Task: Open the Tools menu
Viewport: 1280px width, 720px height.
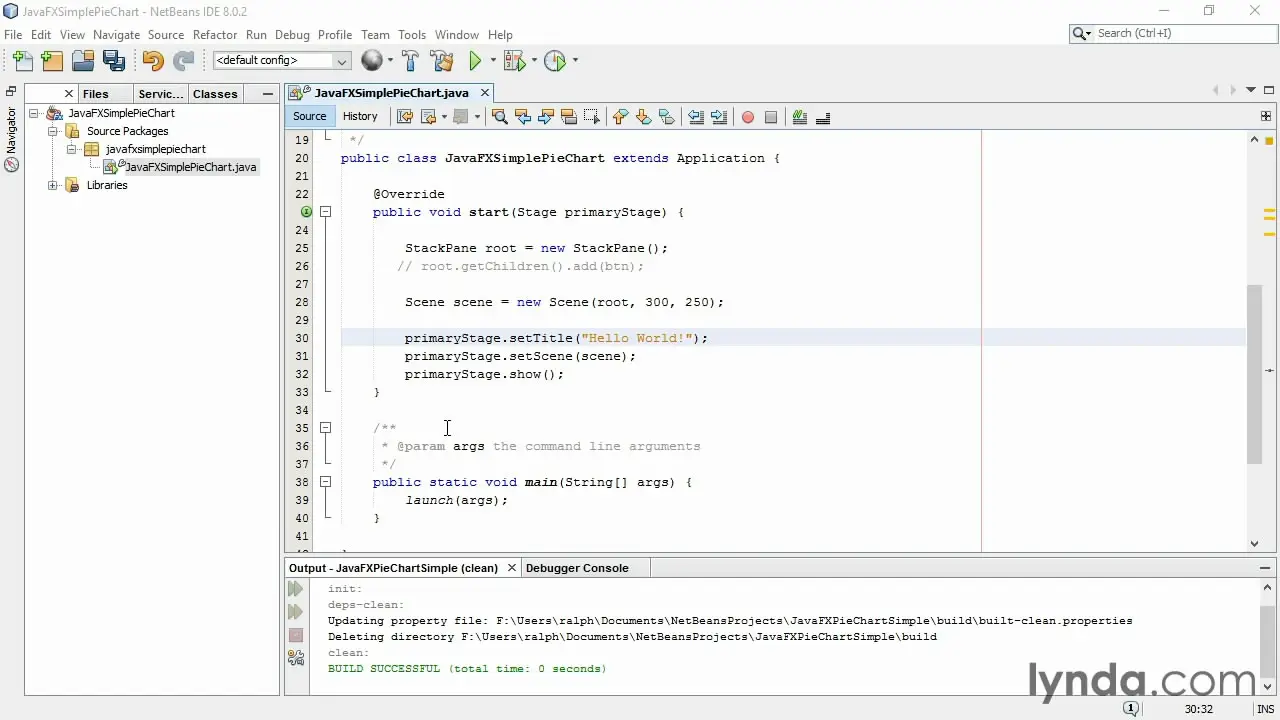Action: click(x=412, y=34)
